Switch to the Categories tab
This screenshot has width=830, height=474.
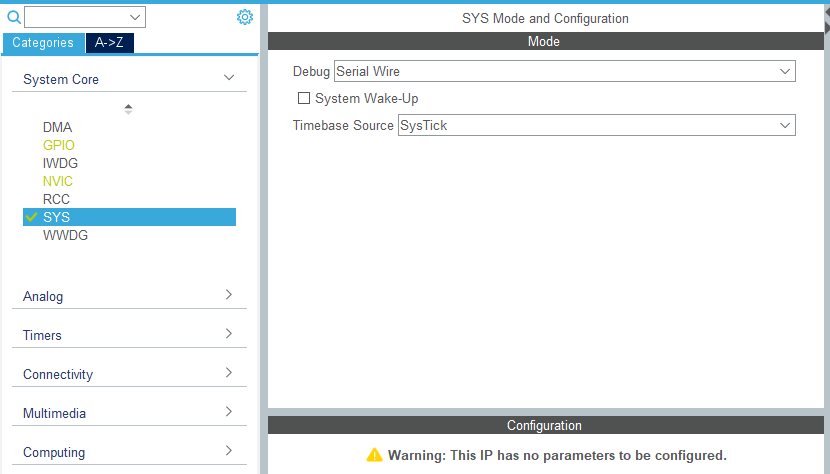coord(43,43)
